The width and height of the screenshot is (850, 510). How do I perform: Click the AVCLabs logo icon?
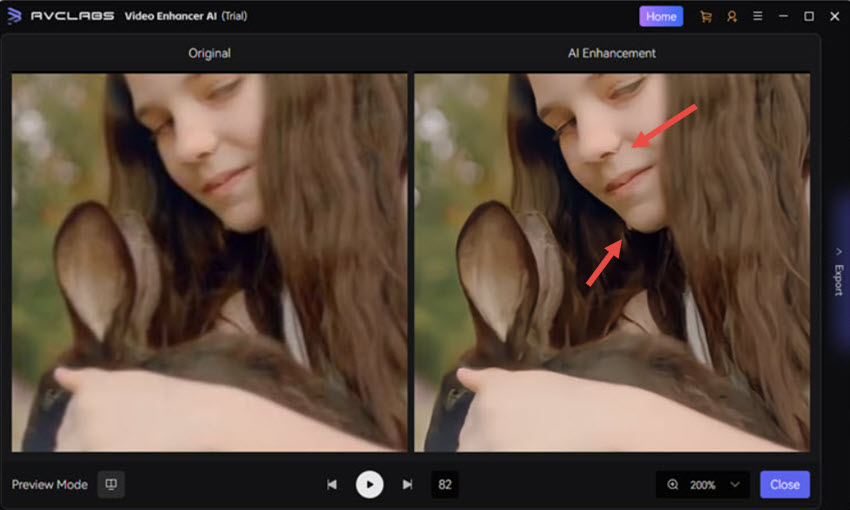14,16
